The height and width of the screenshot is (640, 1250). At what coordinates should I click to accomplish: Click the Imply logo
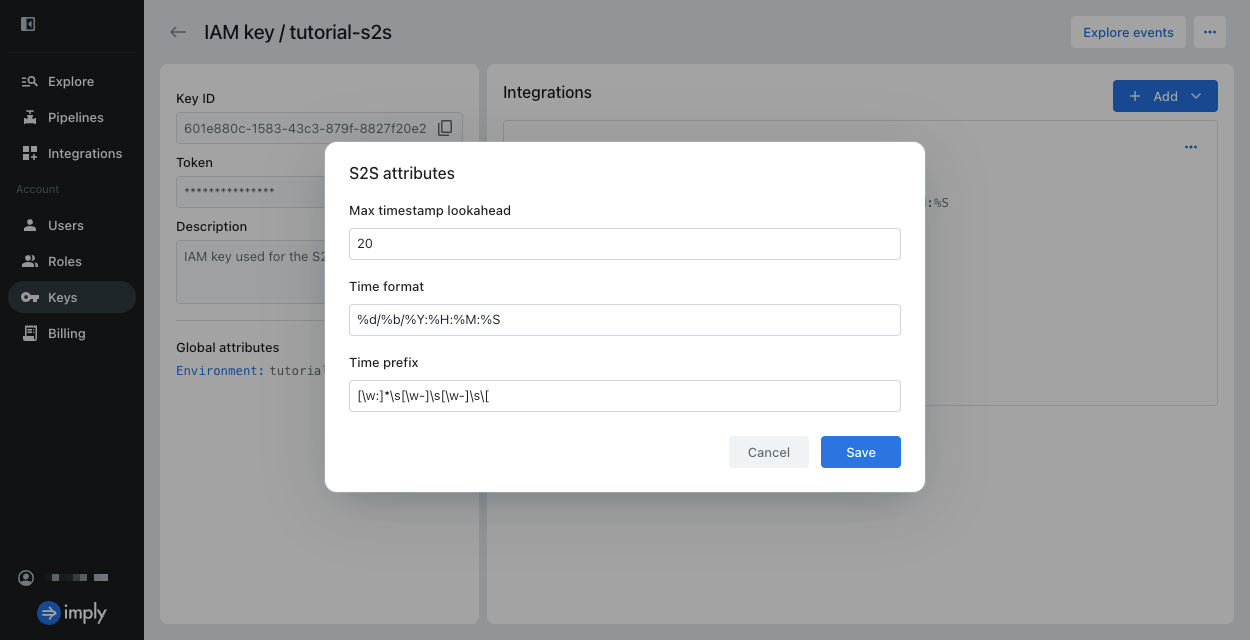[x=71, y=613]
